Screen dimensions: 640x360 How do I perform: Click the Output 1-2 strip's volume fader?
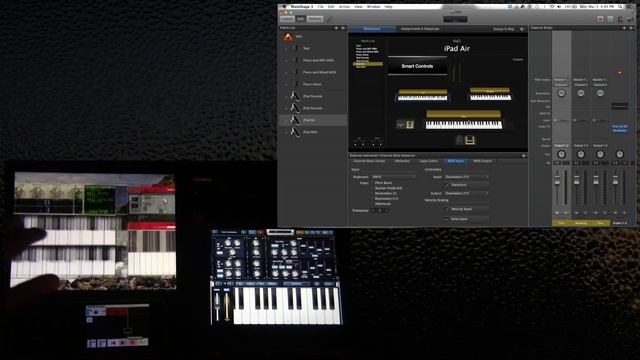616,182
